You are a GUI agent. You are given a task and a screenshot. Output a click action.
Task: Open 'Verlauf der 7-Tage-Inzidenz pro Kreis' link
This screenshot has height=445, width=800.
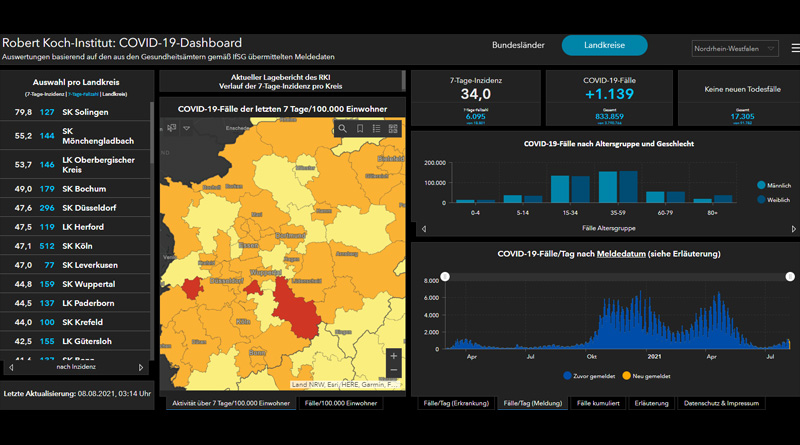(281, 86)
